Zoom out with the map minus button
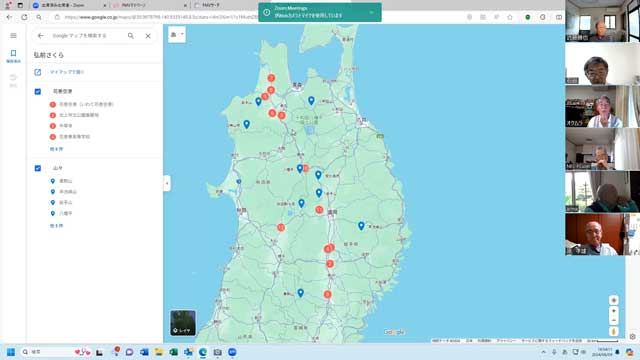The width and height of the screenshot is (640, 360). 613,320
